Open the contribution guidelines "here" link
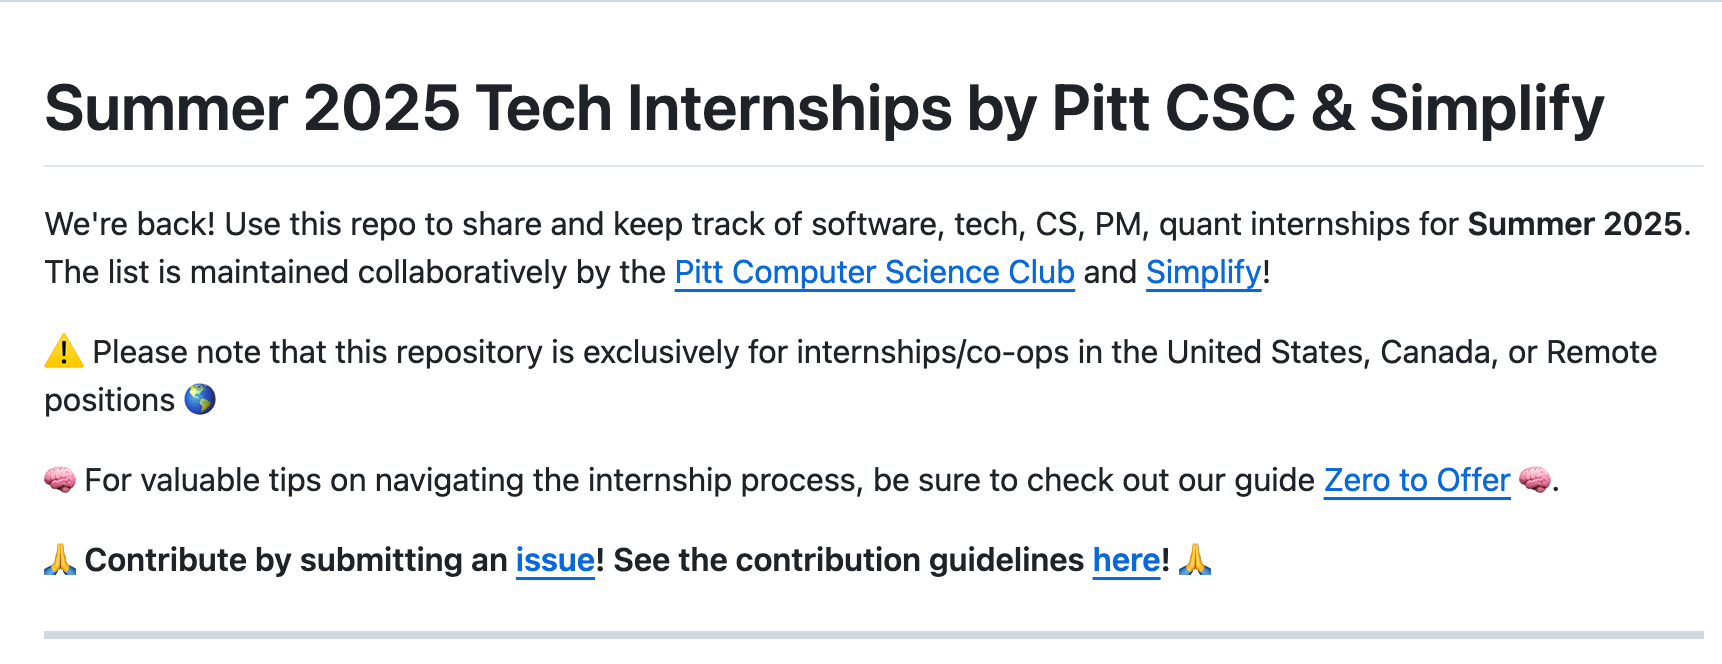 [x=1126, y=560]
